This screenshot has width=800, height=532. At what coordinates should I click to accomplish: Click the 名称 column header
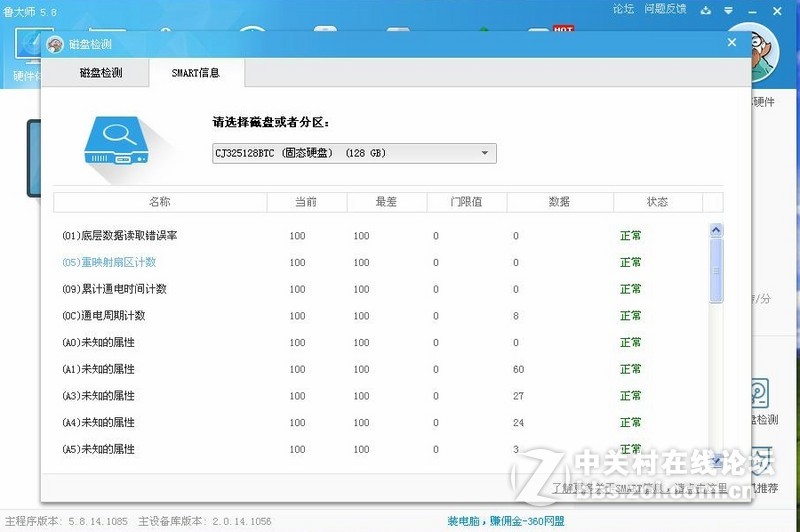pos(160,201)
